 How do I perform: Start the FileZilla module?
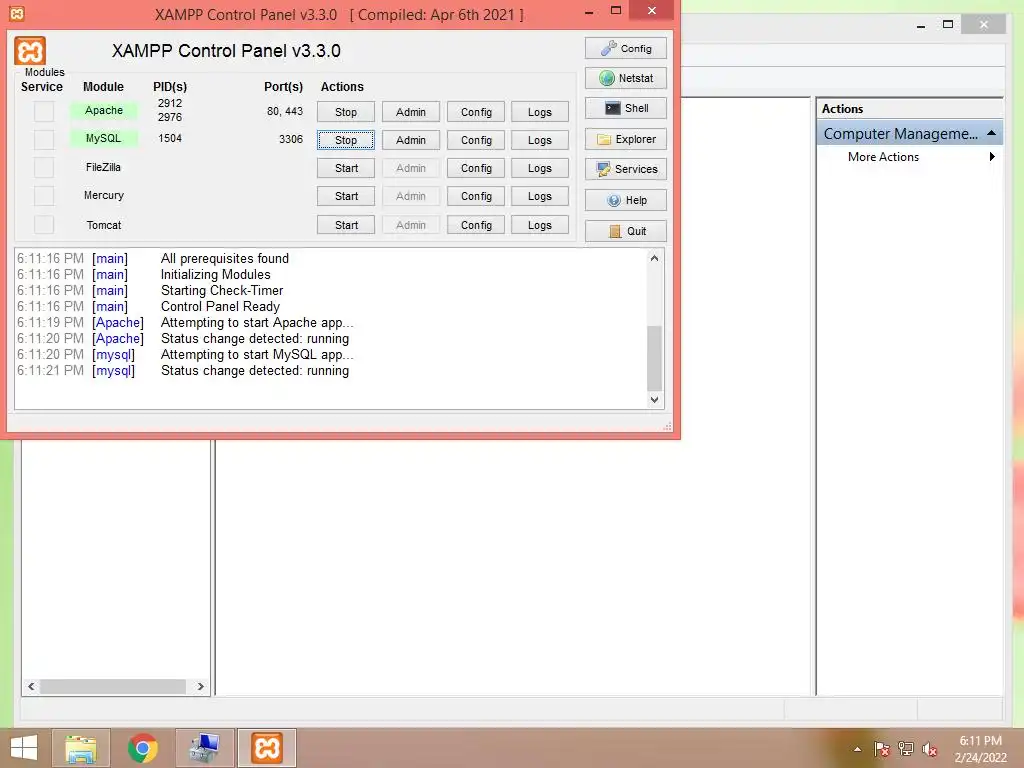pos(346,168)
